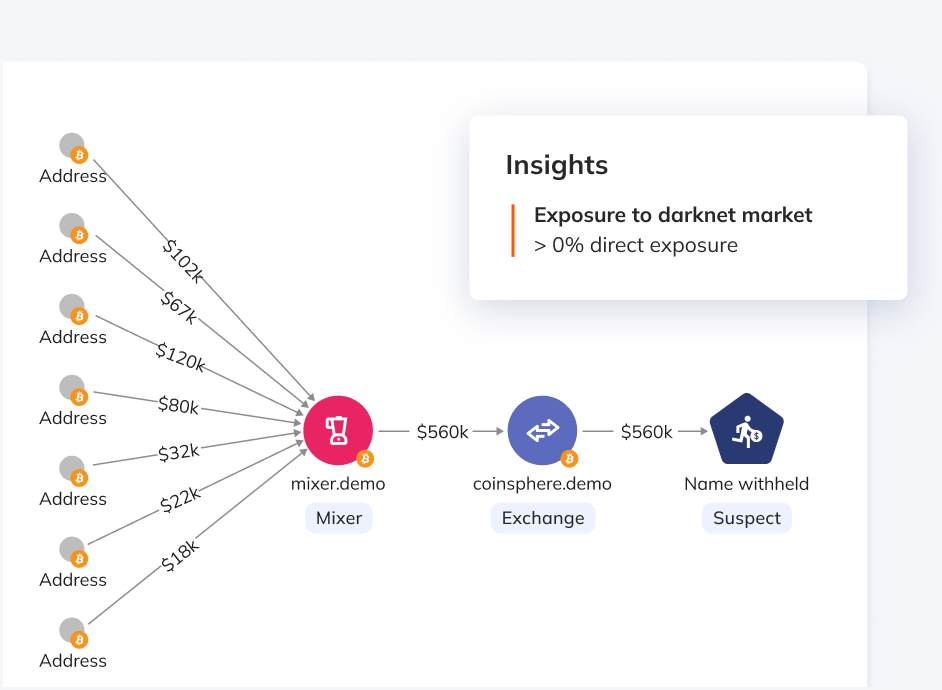Select the Address node sending $120k
The width and height of the screenshot is (942, 690).
click(72, 308)
